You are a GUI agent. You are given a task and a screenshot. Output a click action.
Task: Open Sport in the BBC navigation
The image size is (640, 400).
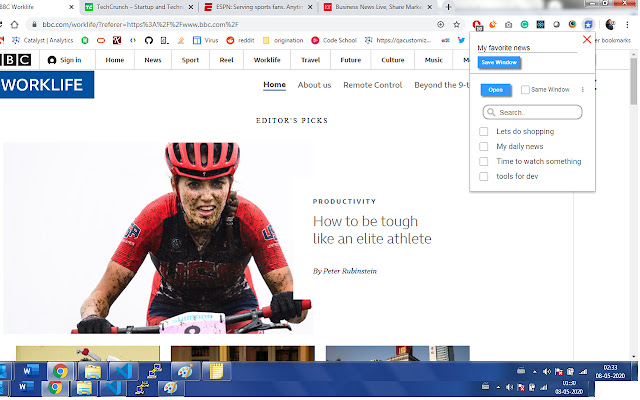(190, 60)
